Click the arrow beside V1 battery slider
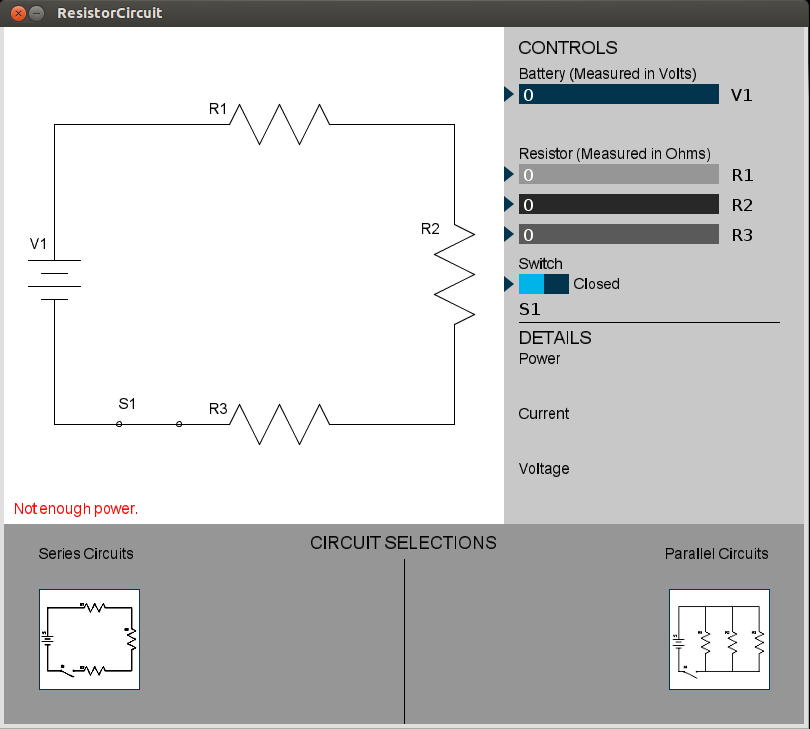810x729 pixels. pos(508,94)
